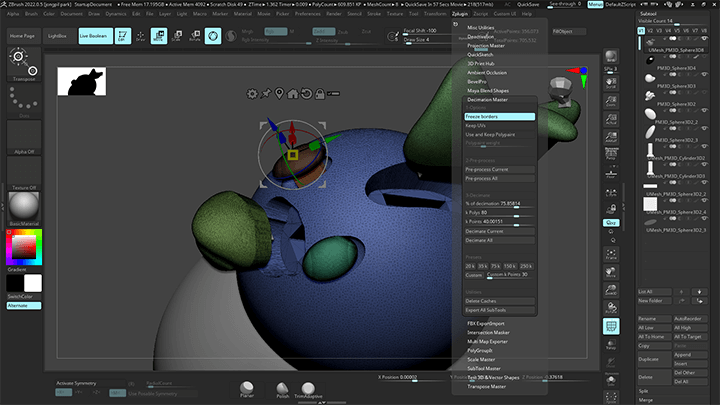Screen dimensions: 720x405
Task: Click the AAHalf icon
Action: pos(611,136)
